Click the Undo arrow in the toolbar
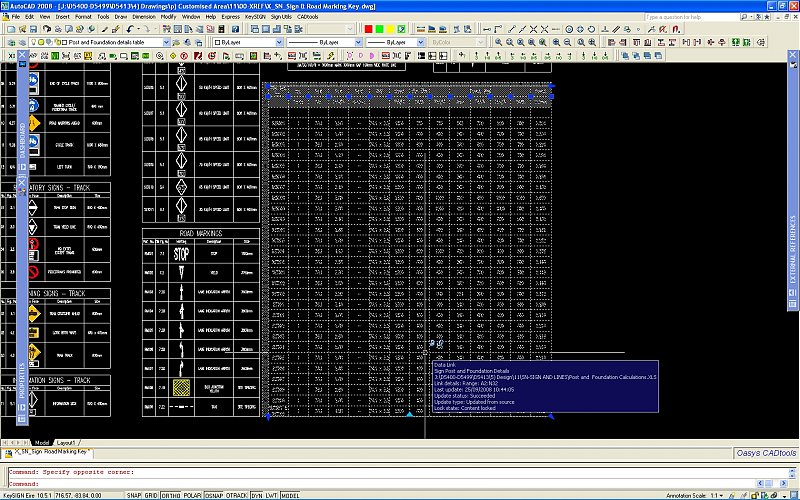 130,30
